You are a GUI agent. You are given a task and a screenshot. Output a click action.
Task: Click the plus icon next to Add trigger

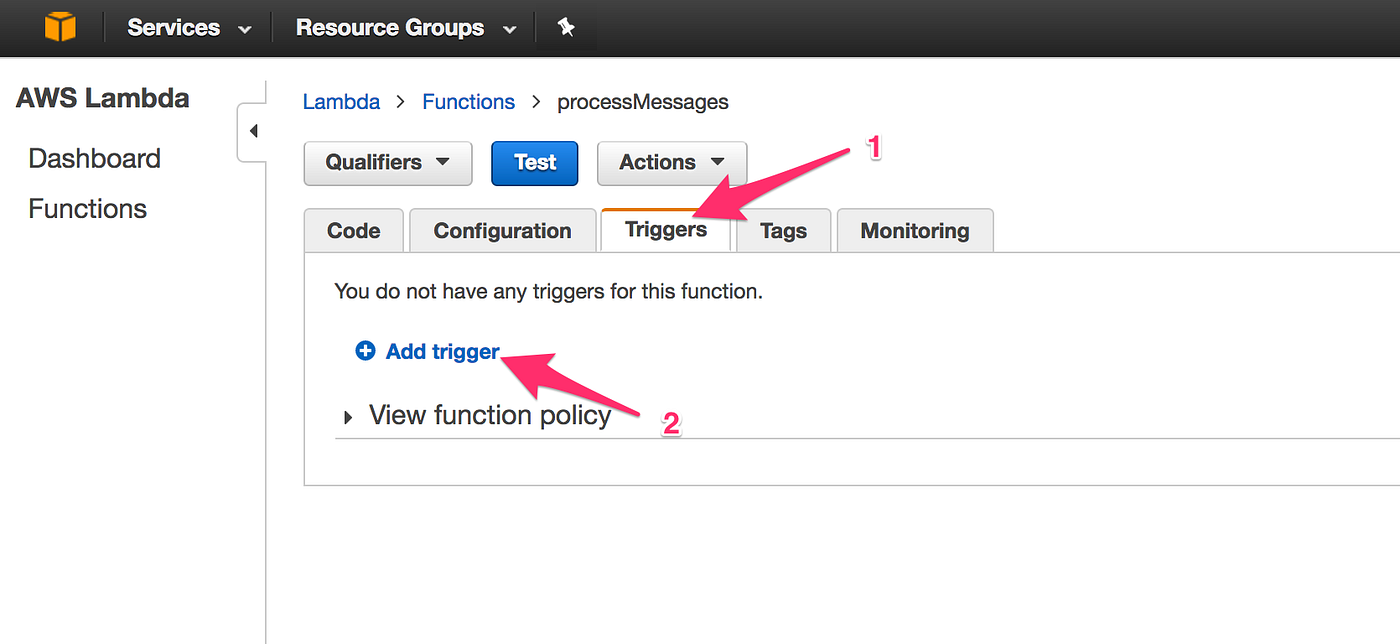[365, 351]
